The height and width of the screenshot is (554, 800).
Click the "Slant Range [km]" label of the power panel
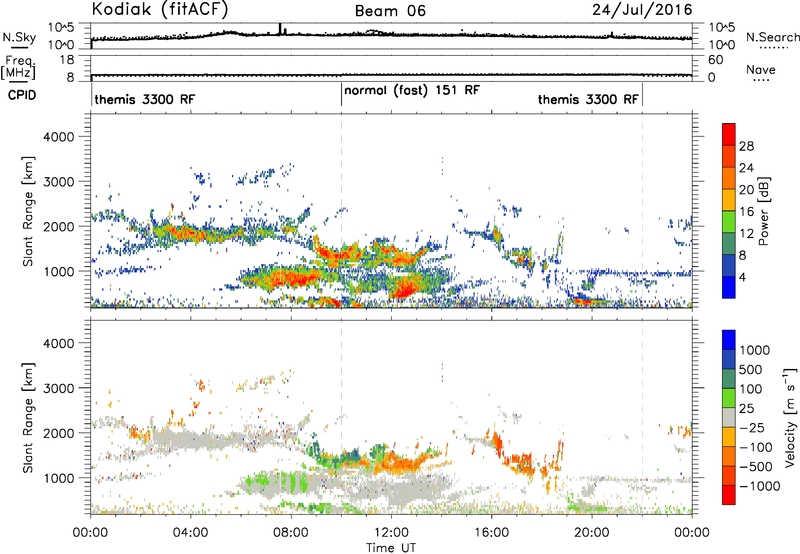click(28, 211)
